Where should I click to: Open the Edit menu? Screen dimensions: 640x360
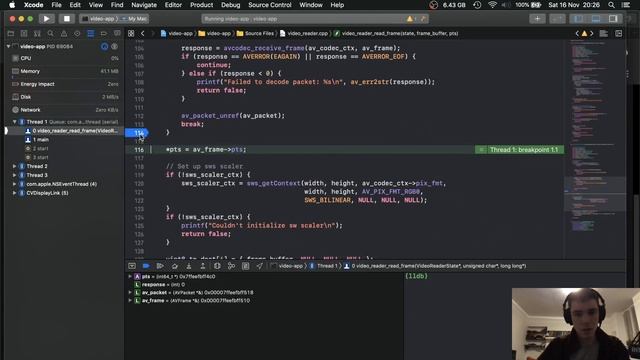tap(75, 5)
